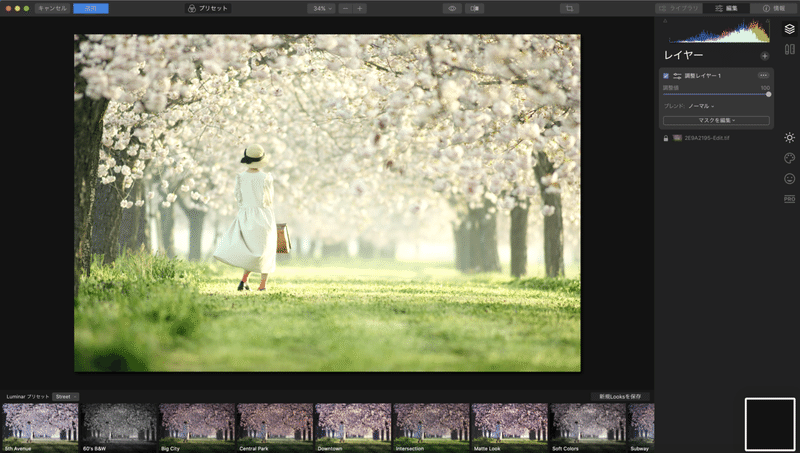Click the main photo canvas
Viewport: 800px width, 453px height.
pos(327,203)
